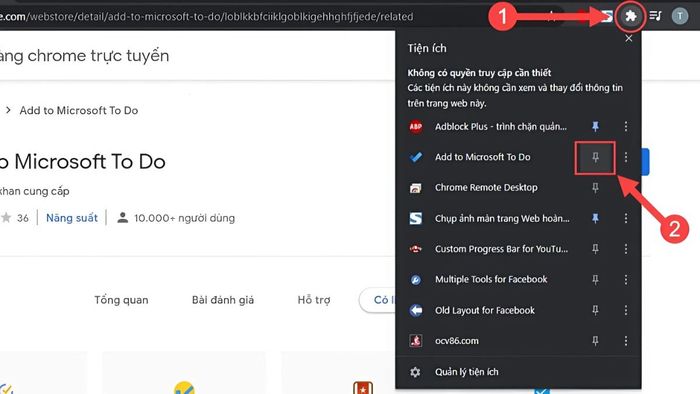Open the Extensions puzzle icon in toolbar
This screenshot has height=394, width=700.
coord(630,17)
